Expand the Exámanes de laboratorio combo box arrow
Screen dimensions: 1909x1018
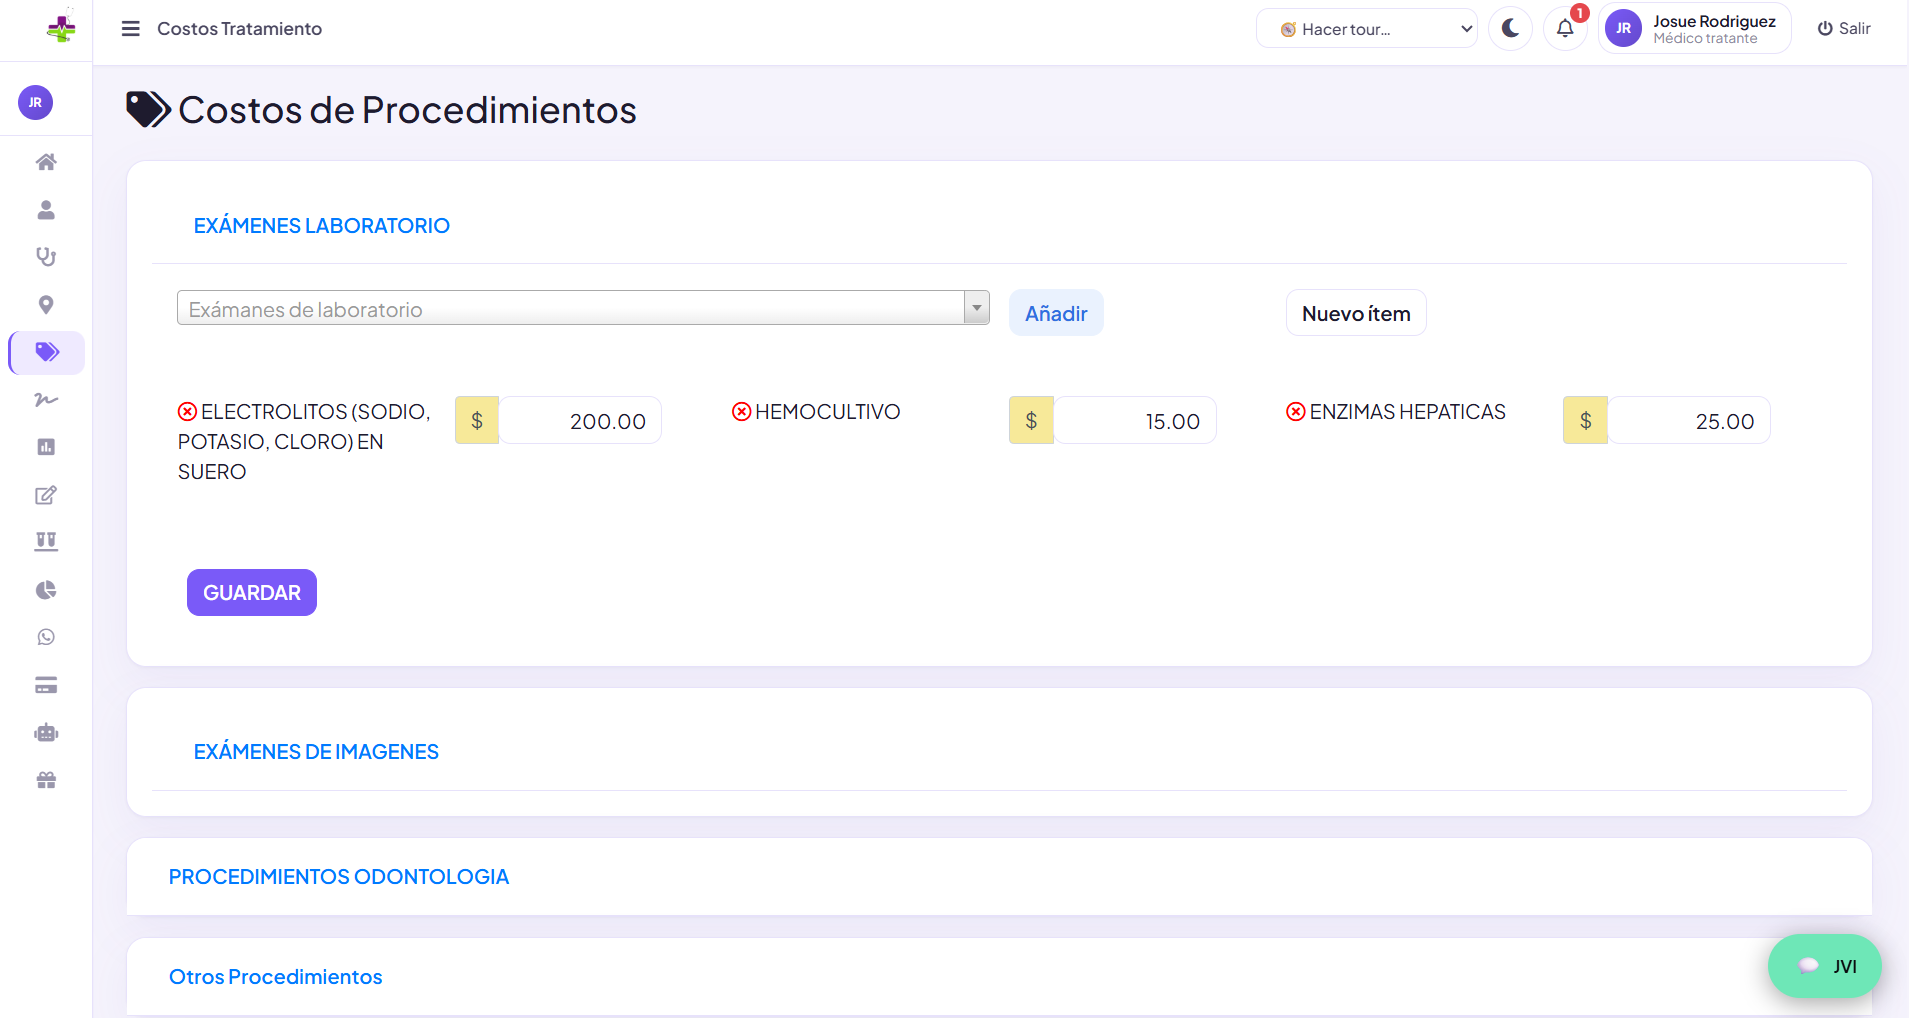pos(977,308)
